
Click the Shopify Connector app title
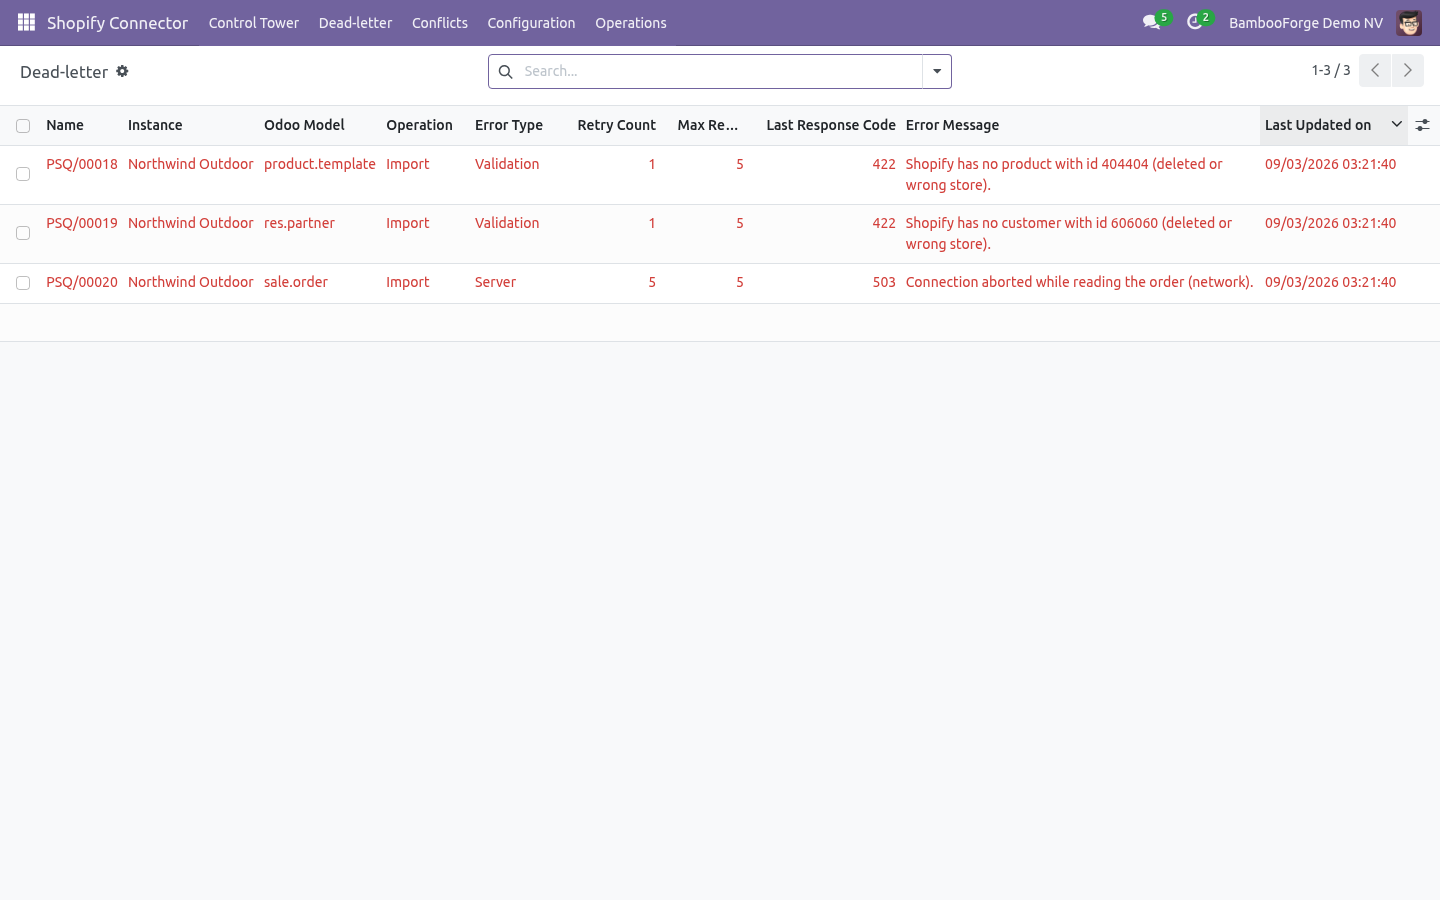coord(117,23)
